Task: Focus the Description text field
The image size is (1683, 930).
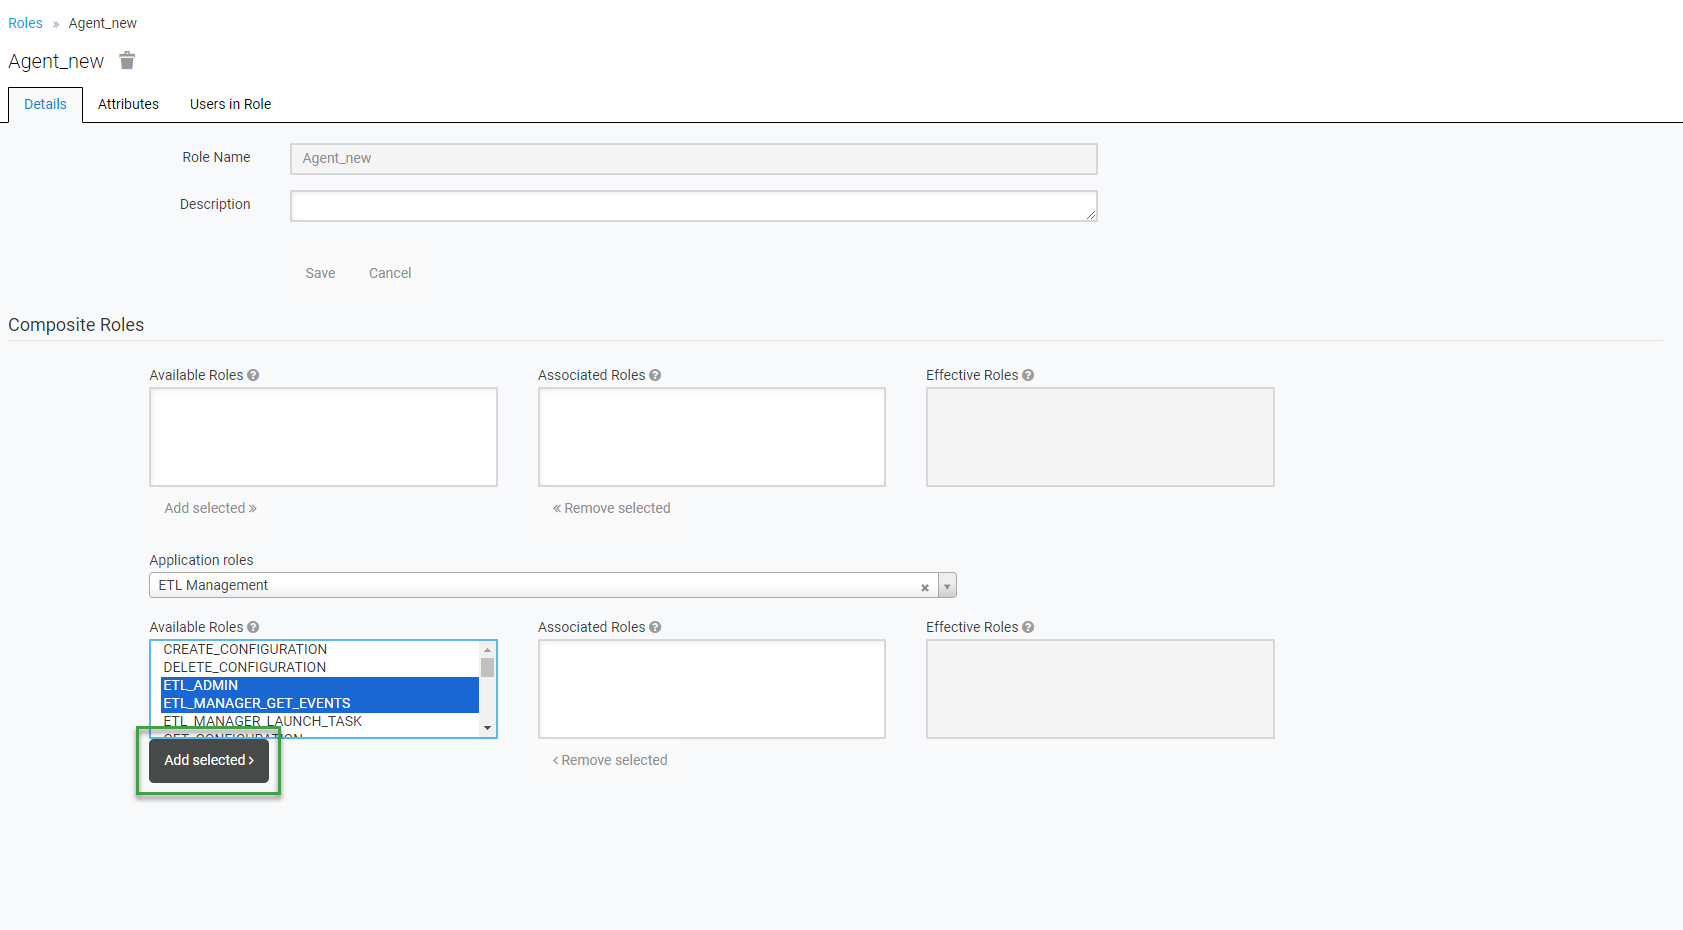Action: [693, 206]
